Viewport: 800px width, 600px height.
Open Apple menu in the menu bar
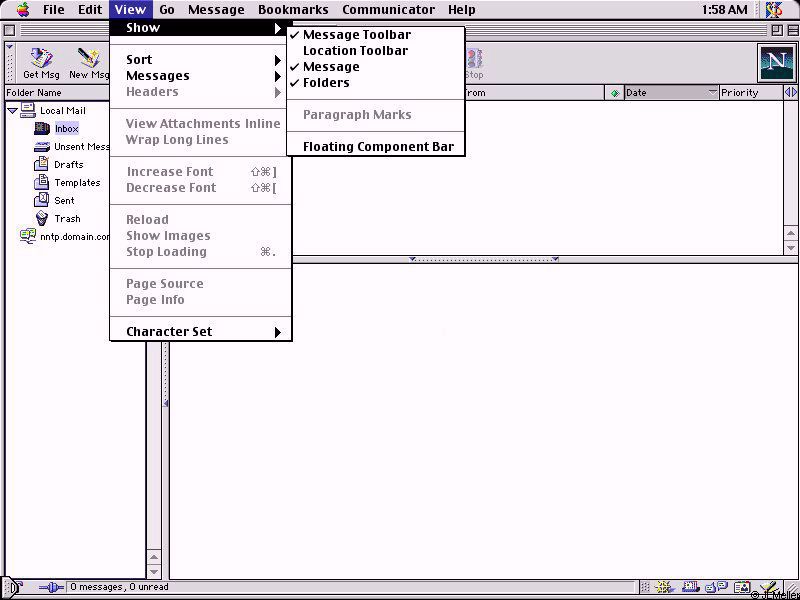[x=22, y=10]
